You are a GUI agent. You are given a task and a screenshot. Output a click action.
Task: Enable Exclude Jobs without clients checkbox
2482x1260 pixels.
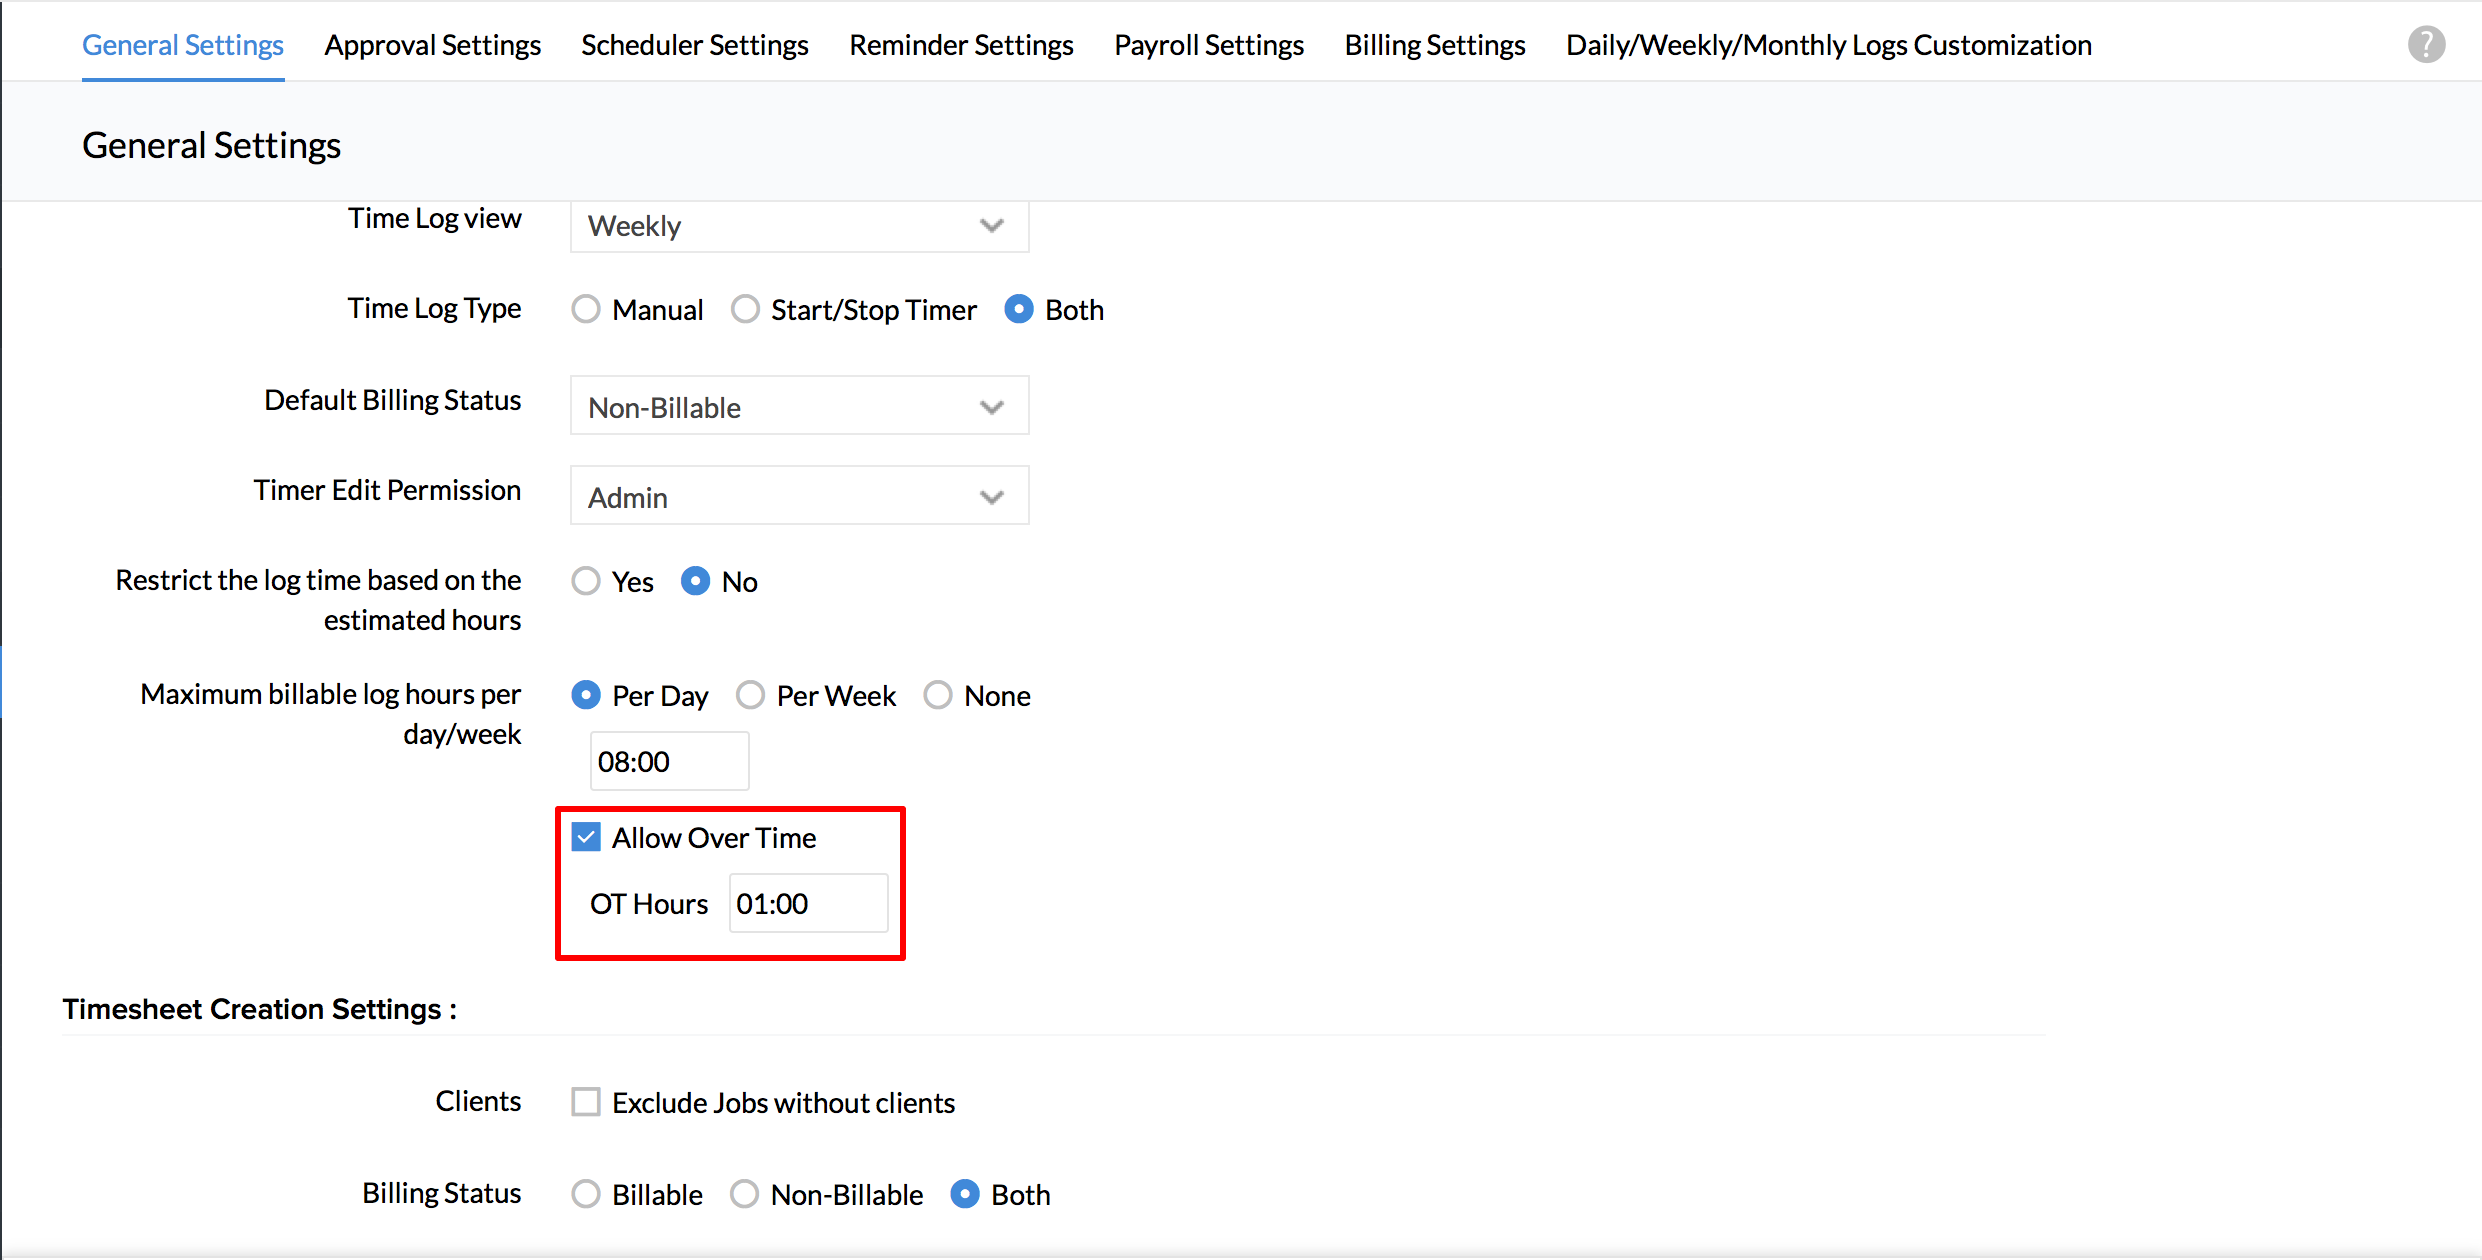click(x=586, y=1102)
